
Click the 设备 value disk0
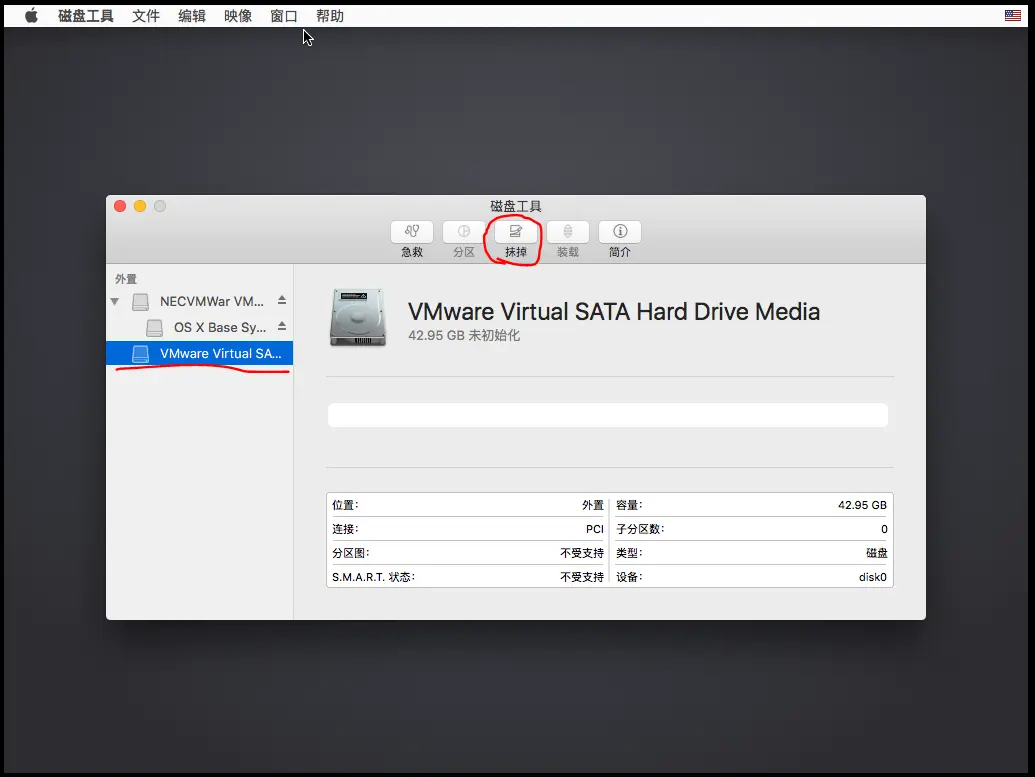click(873, 577)
